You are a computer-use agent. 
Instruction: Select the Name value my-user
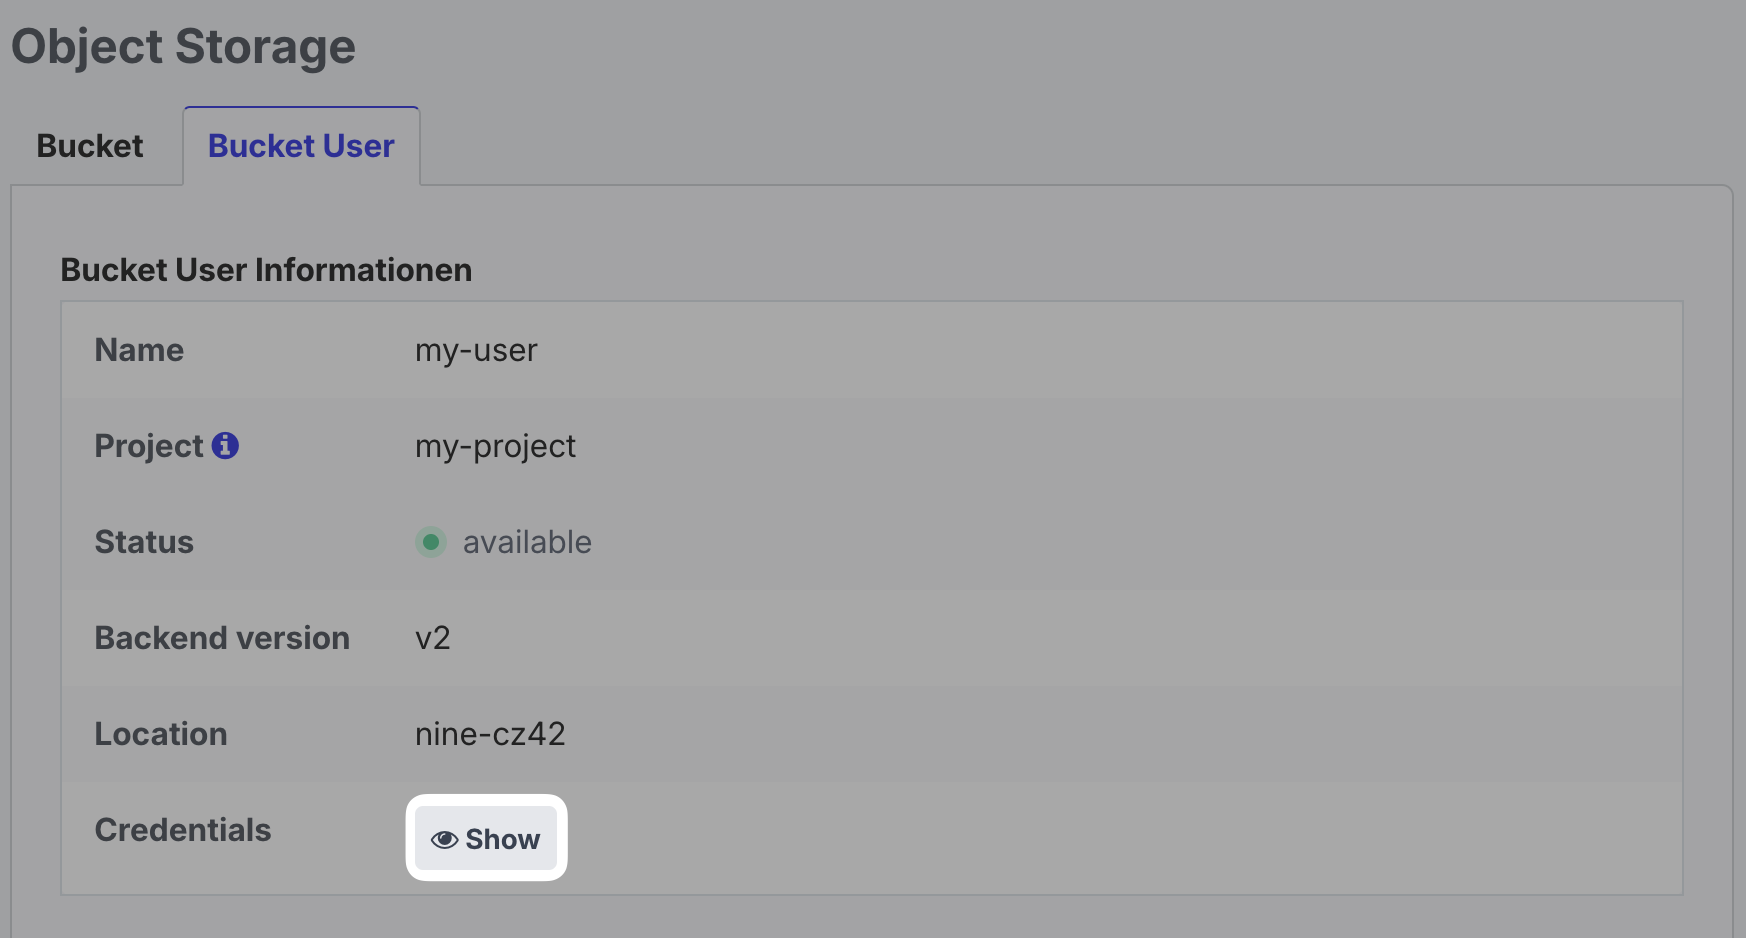point(477,350)
